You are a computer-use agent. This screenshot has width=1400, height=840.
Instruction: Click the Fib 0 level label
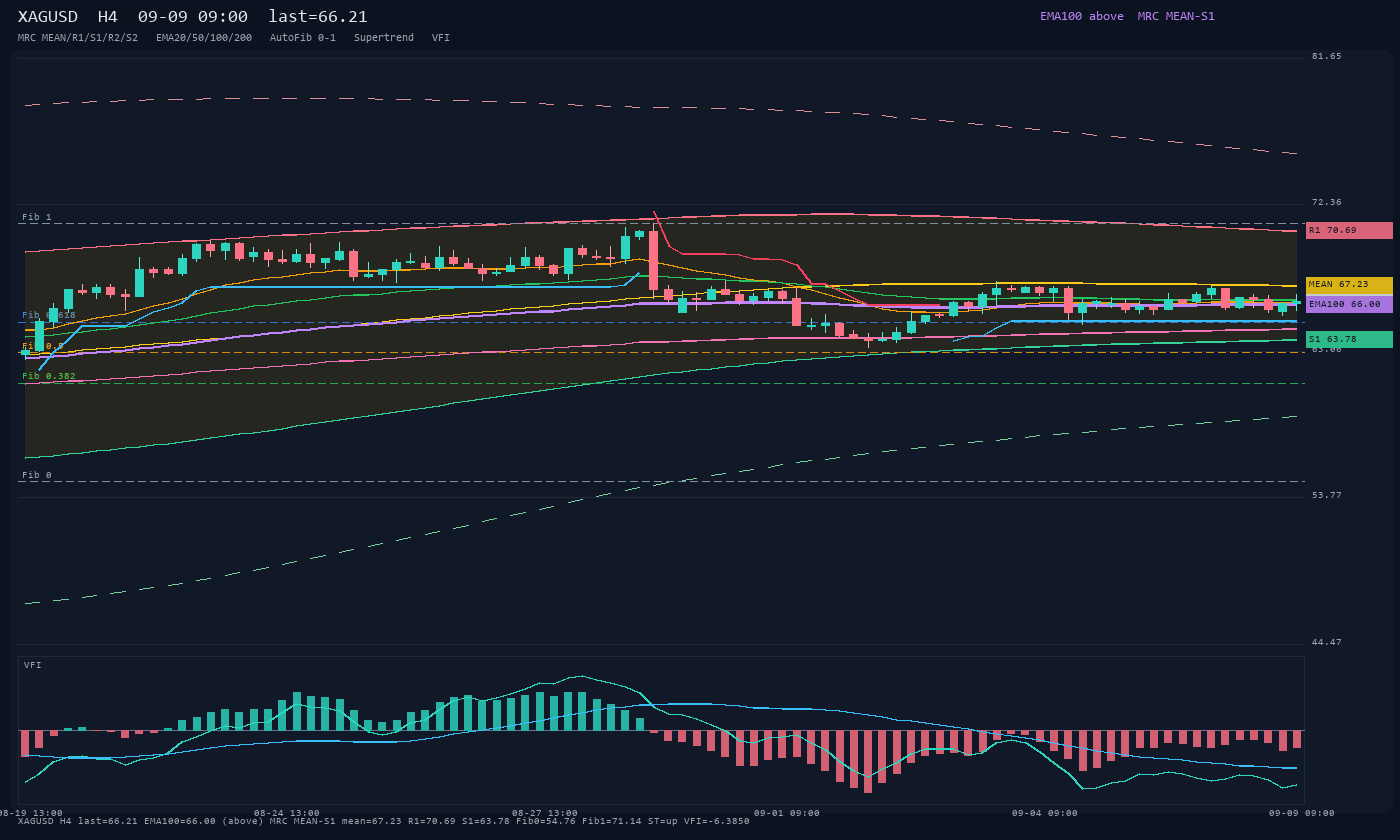pyautogui.click(x=37, y=475)
